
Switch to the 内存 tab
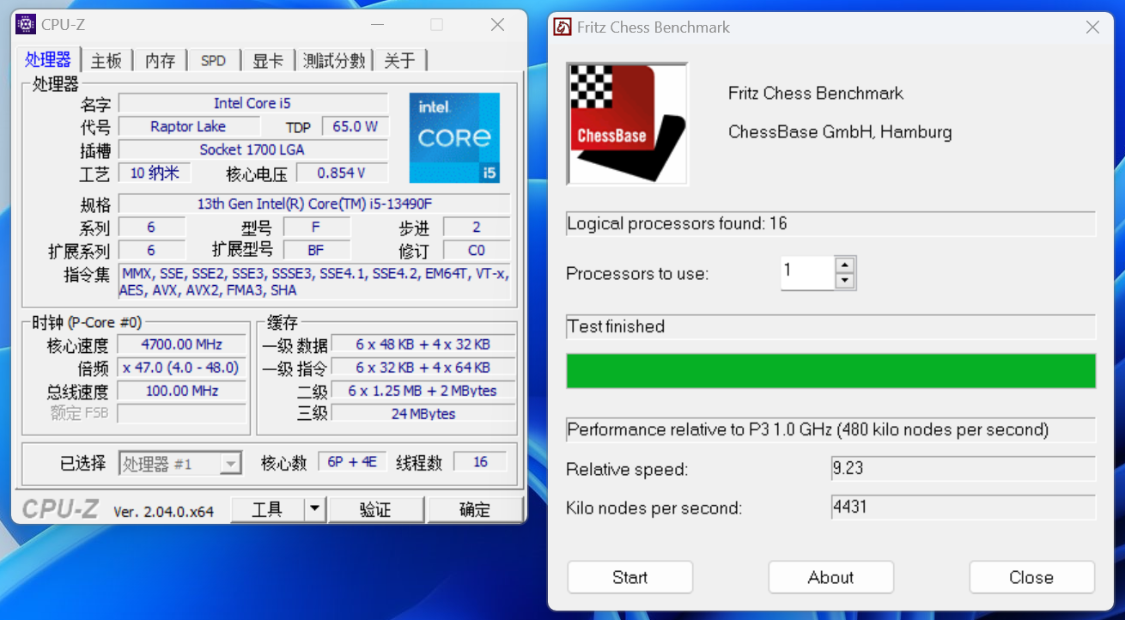point(160,61)
